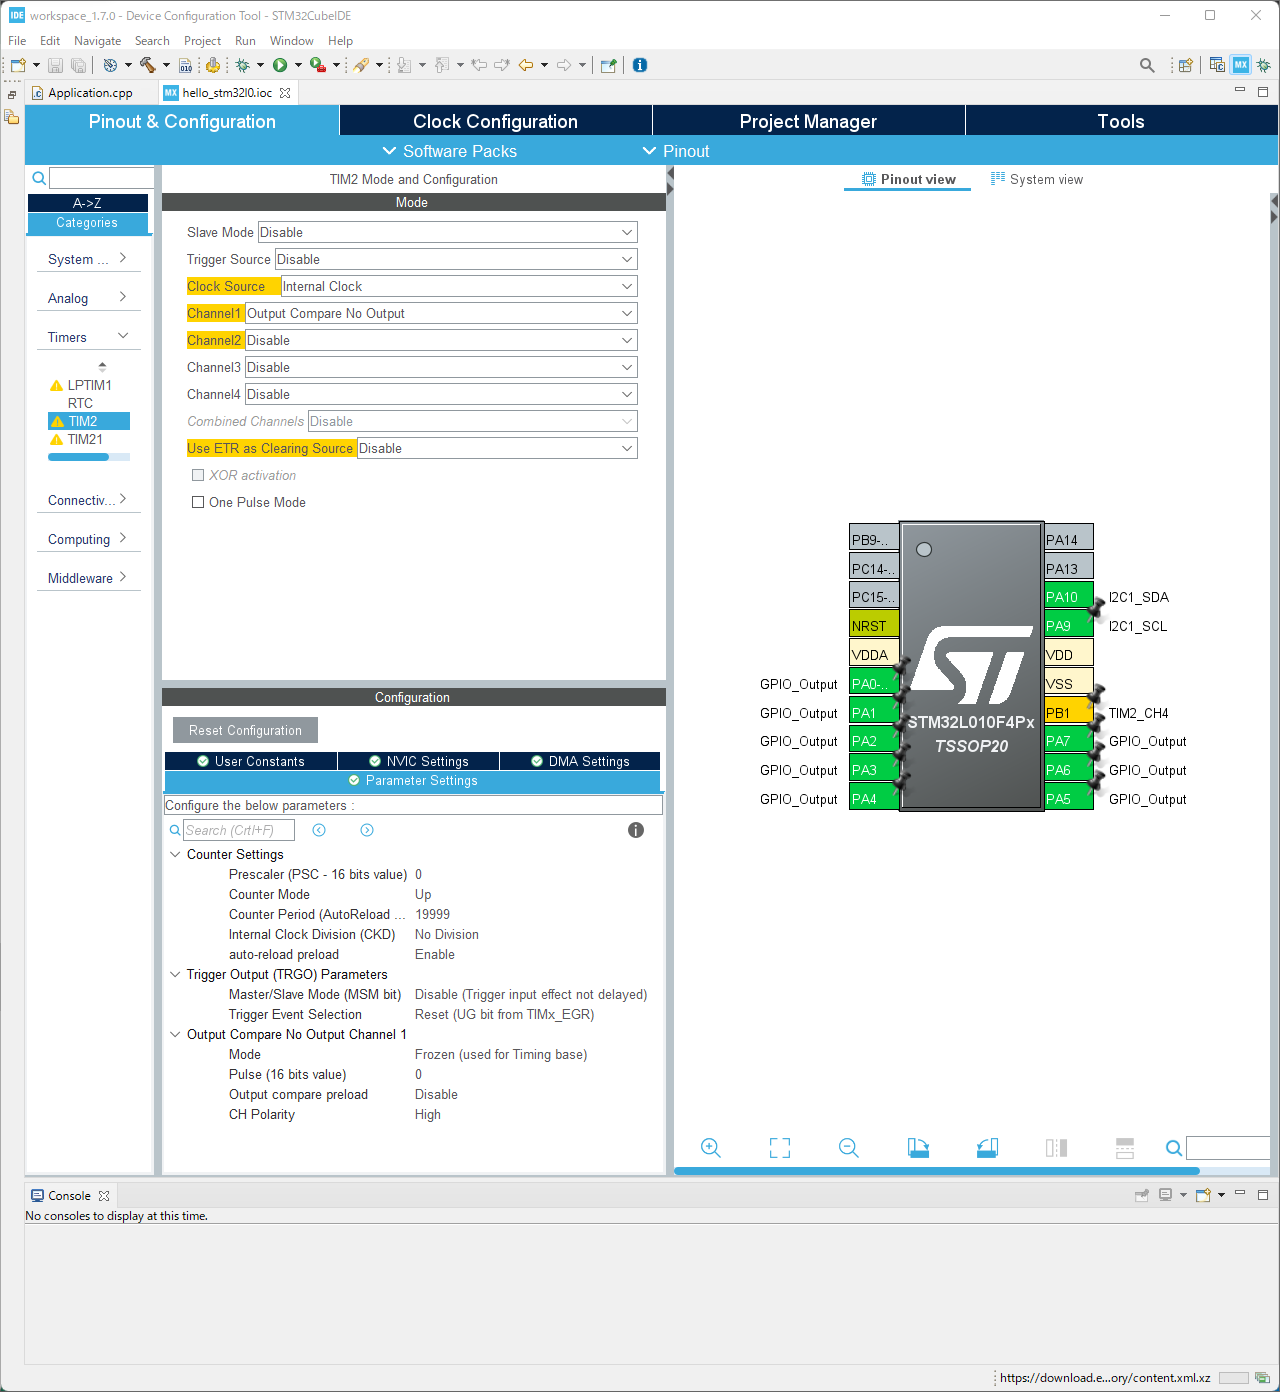
Task: Click the PA10 pin on the chip
Action: coord(1069,597)
